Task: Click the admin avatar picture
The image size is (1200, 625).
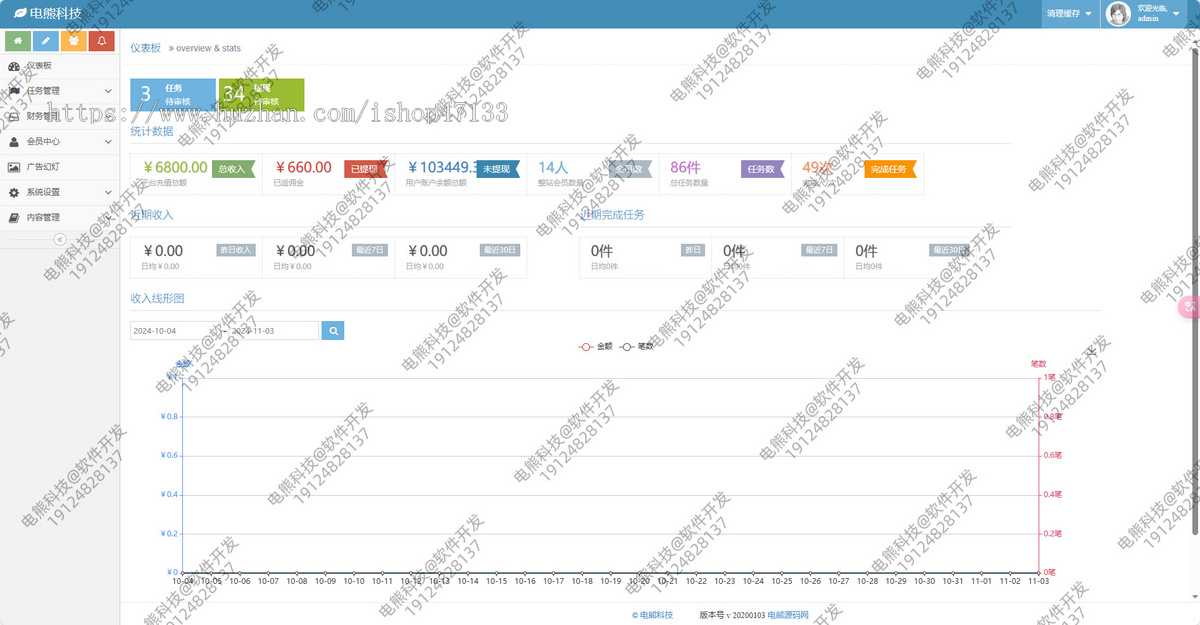Action: coord(1118,14)
